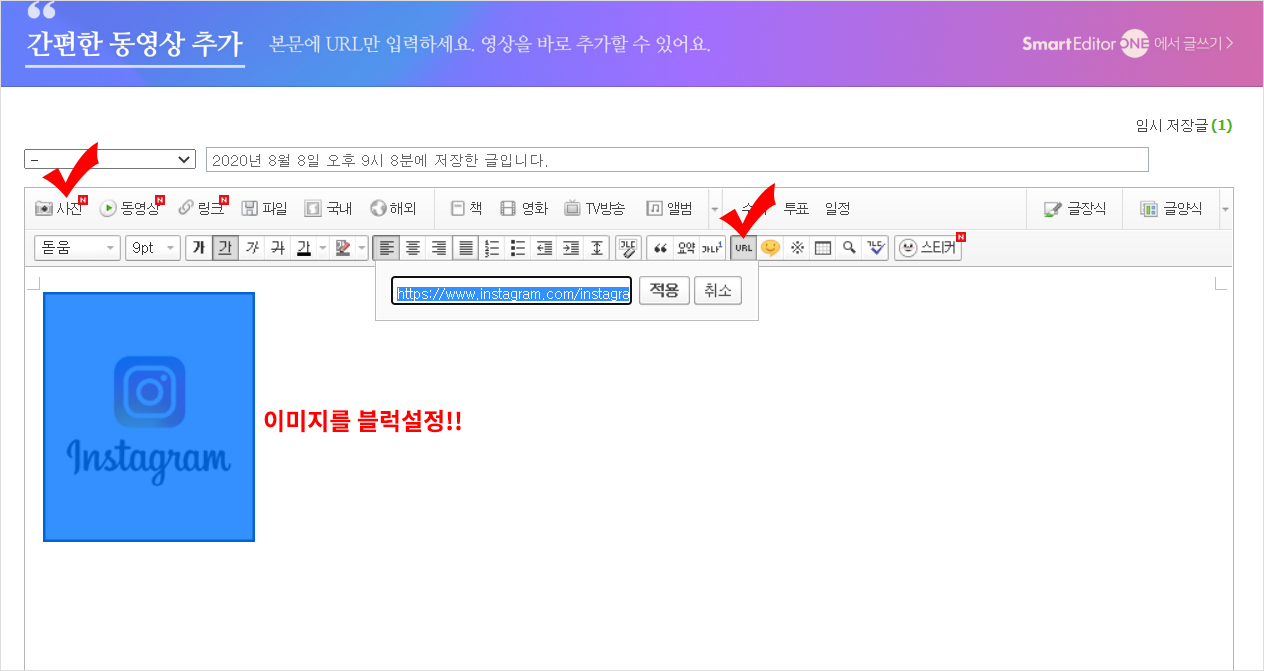Viewport: 1264px width, 671px height.
Task: Click 취소 to cancel the URL
Action: tap(718, 291)
